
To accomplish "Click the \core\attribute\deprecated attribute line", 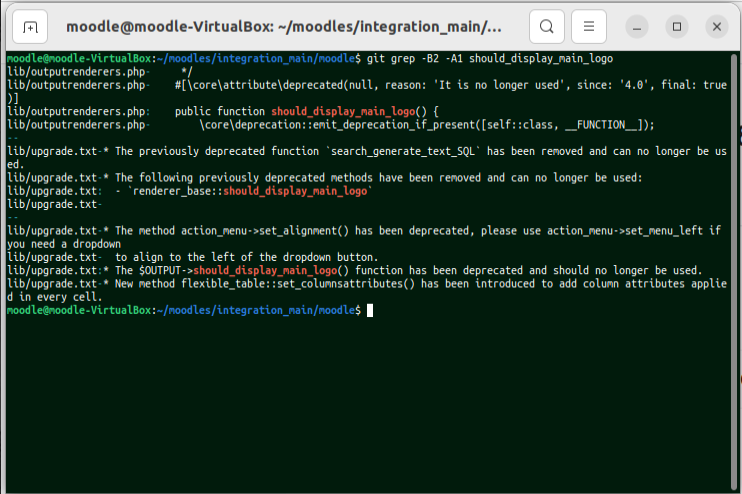I will pos(367,92).
